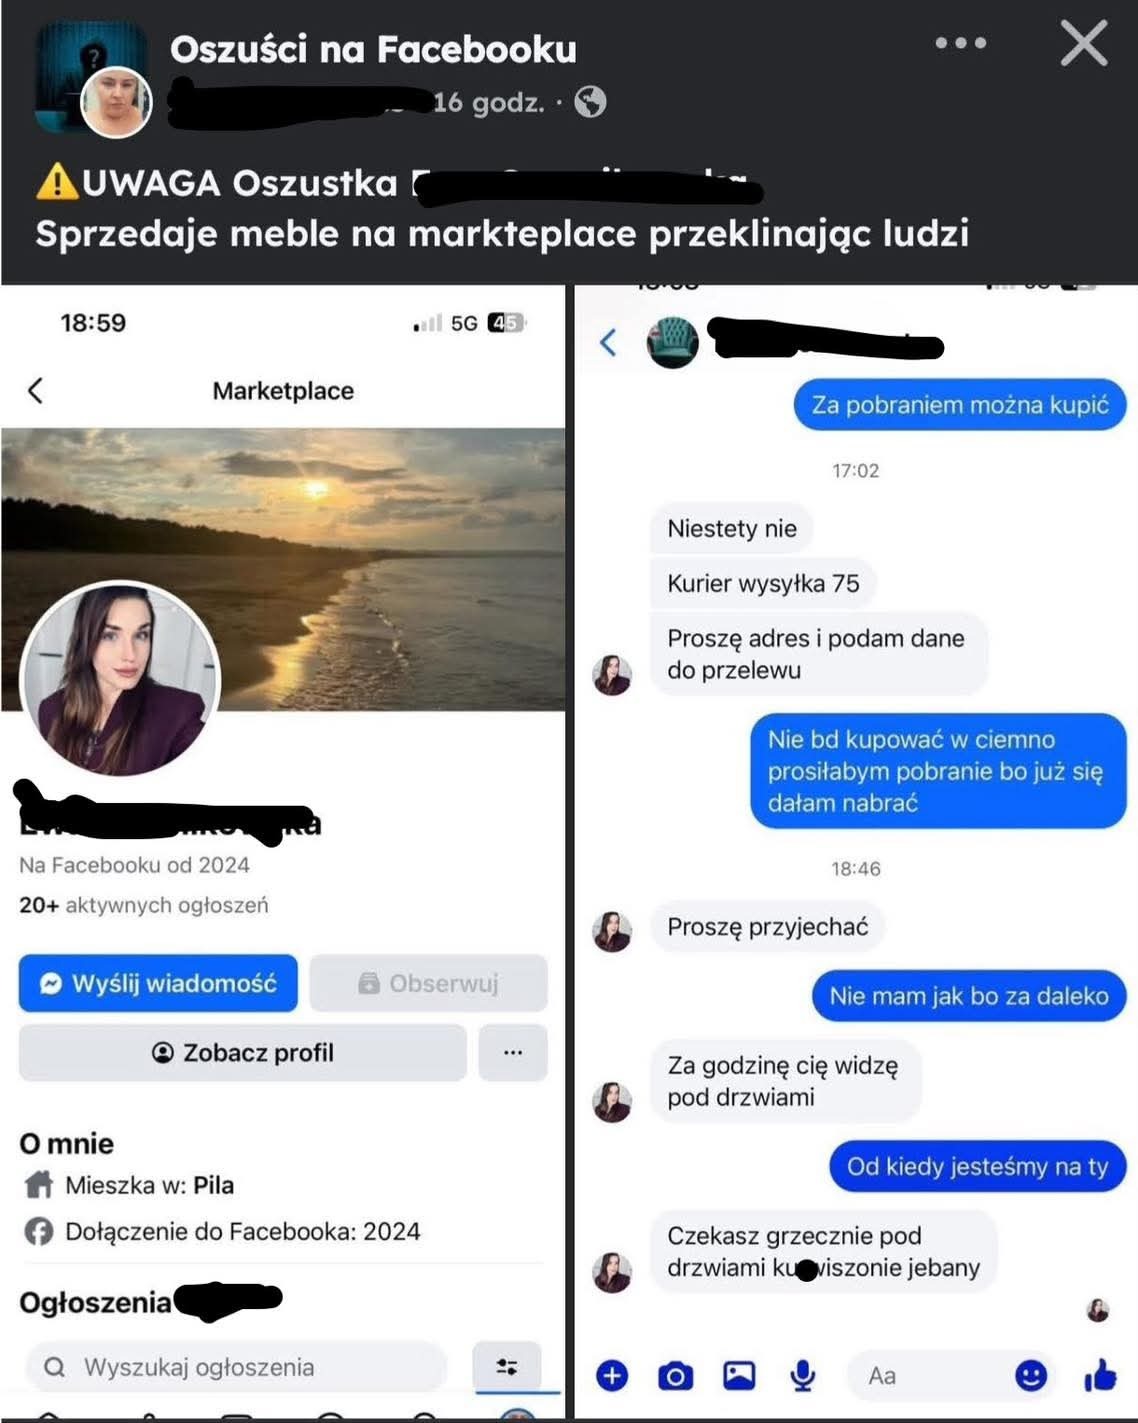
Task: Focus the Wyszukaj ogłoszenia search field
Action: (x=236, y=1366)
